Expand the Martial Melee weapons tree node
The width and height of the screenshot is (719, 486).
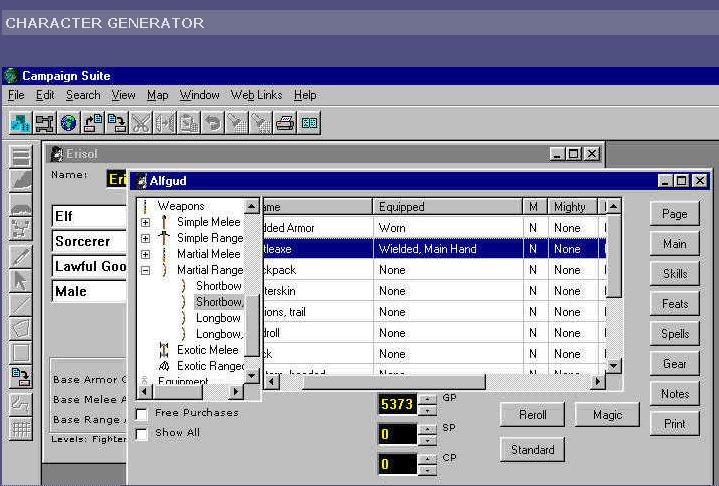[x=145, y=254]
